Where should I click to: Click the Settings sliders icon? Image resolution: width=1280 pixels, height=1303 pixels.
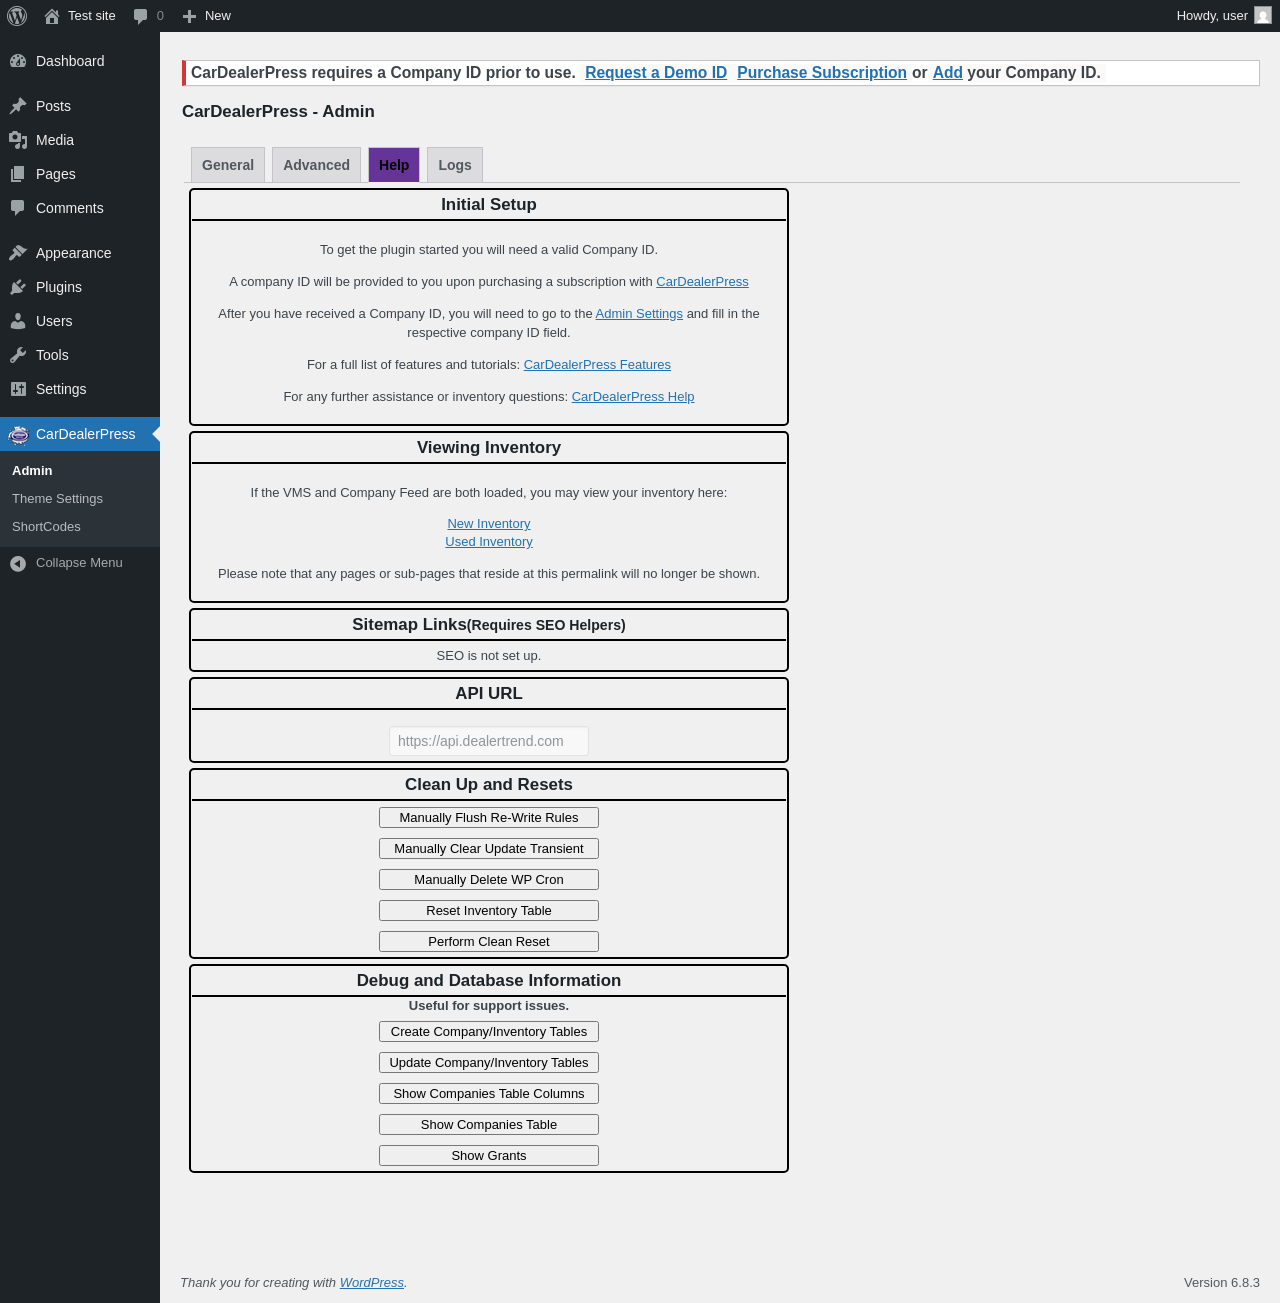coord(18,389)
